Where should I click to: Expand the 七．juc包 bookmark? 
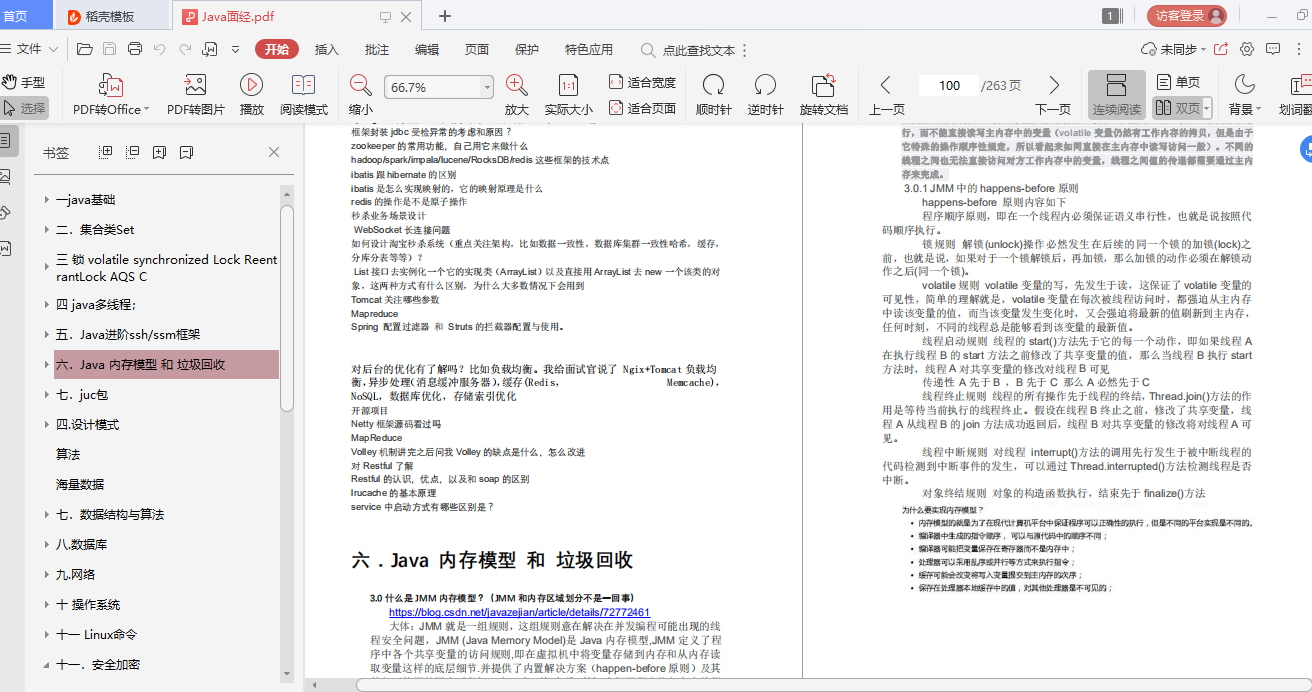pyautogui.click(x=46, y=394)
